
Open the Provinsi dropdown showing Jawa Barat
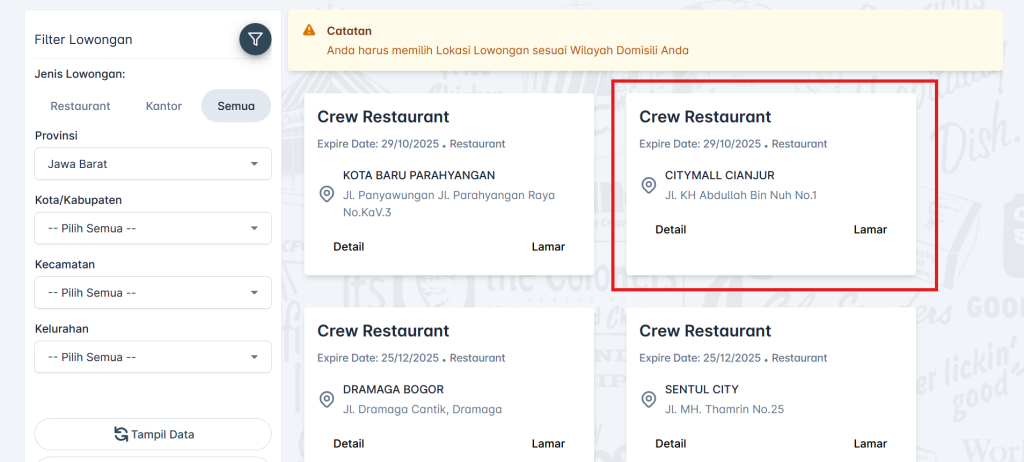(x=153, y=164)
